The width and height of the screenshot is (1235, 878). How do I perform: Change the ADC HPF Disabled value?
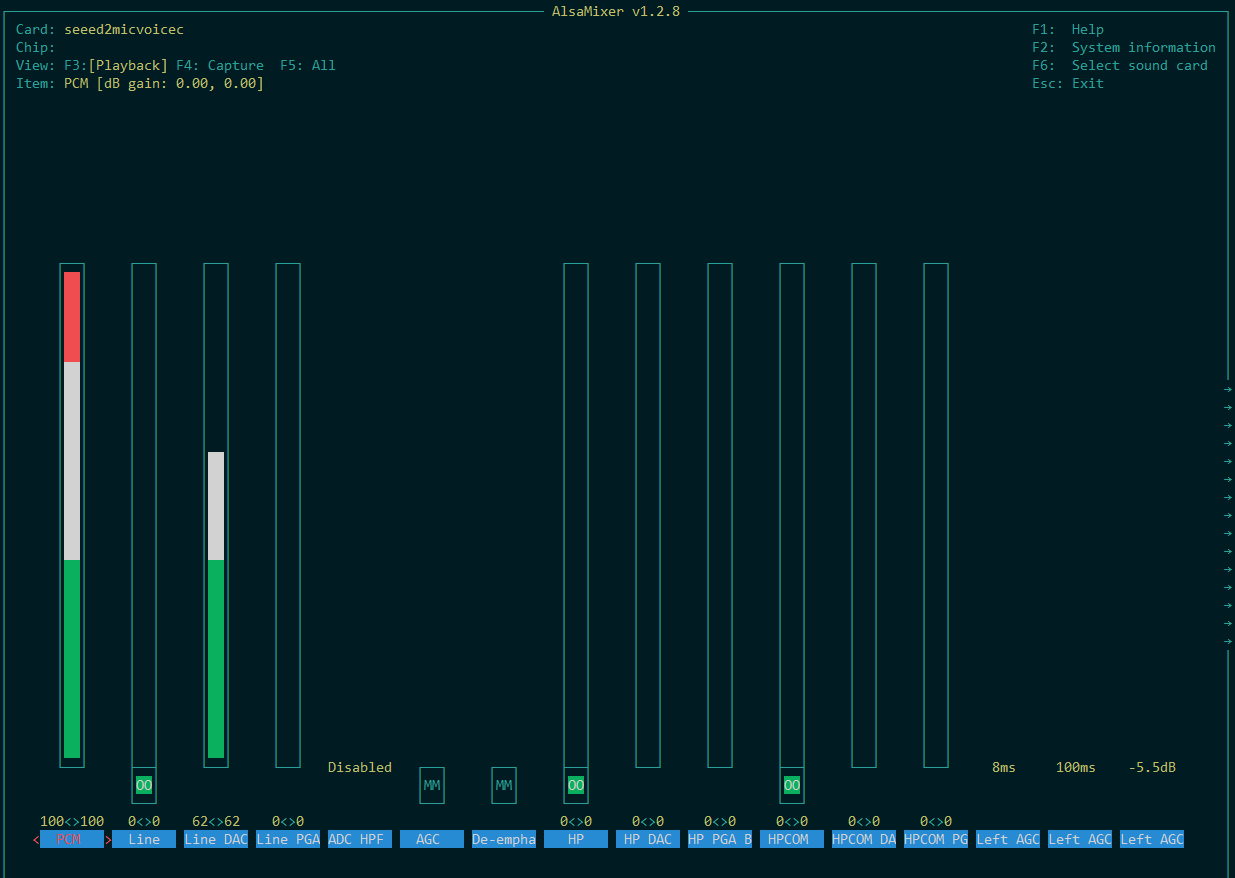pyautogui.click(x=360, y=767)
